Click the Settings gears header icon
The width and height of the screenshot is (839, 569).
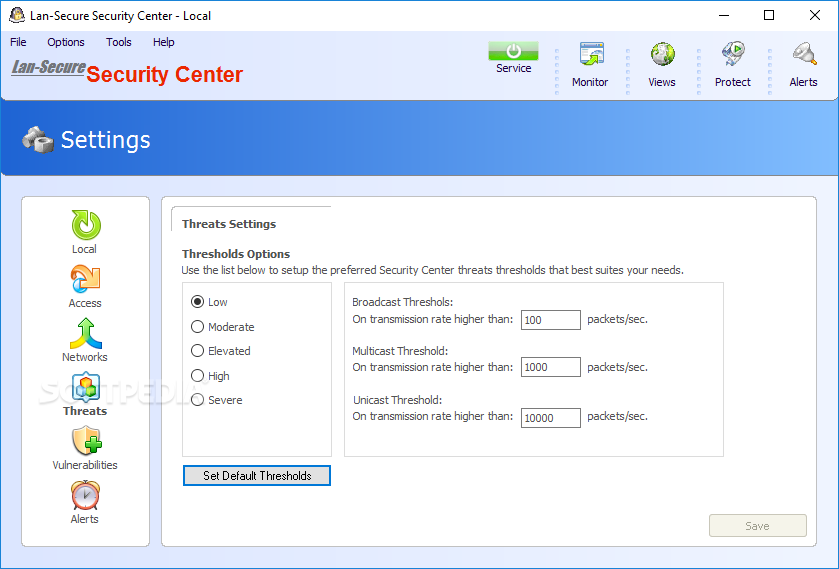click(37, 139)
